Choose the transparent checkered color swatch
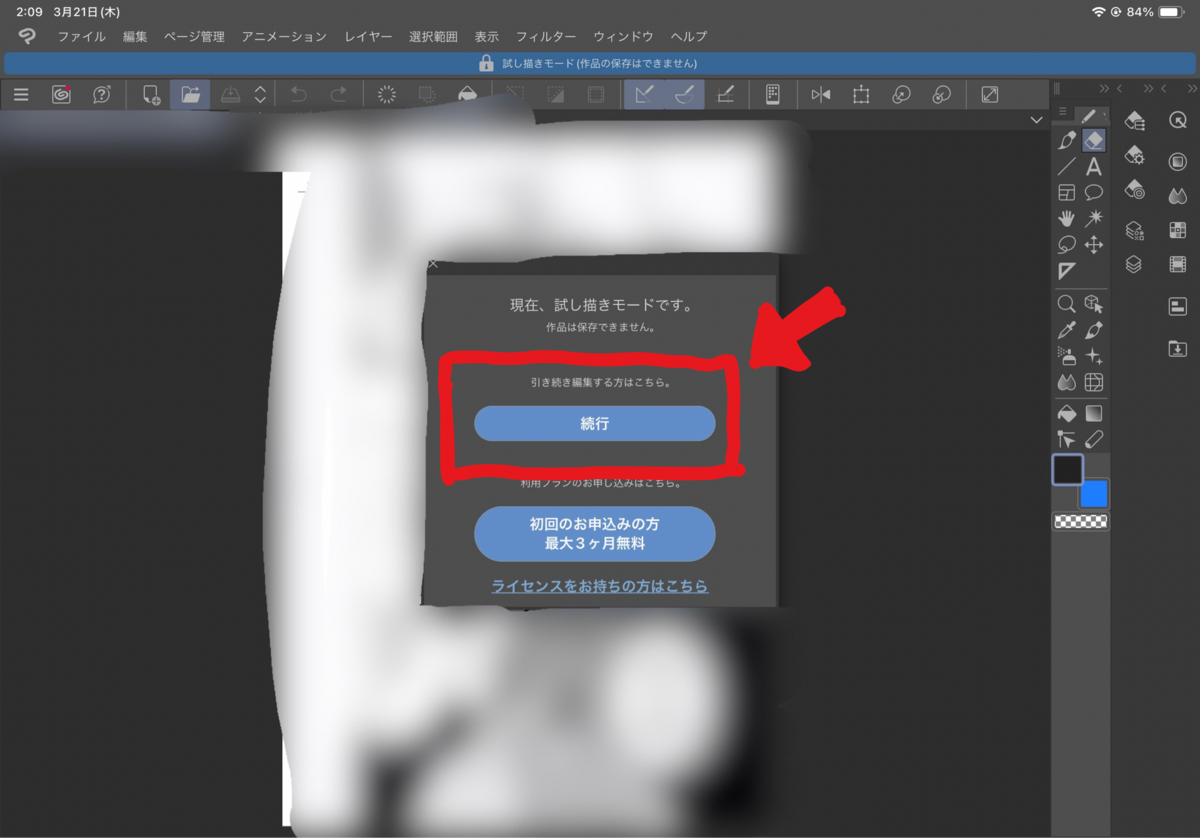 pyautogui.click(x=1081, y=521)
